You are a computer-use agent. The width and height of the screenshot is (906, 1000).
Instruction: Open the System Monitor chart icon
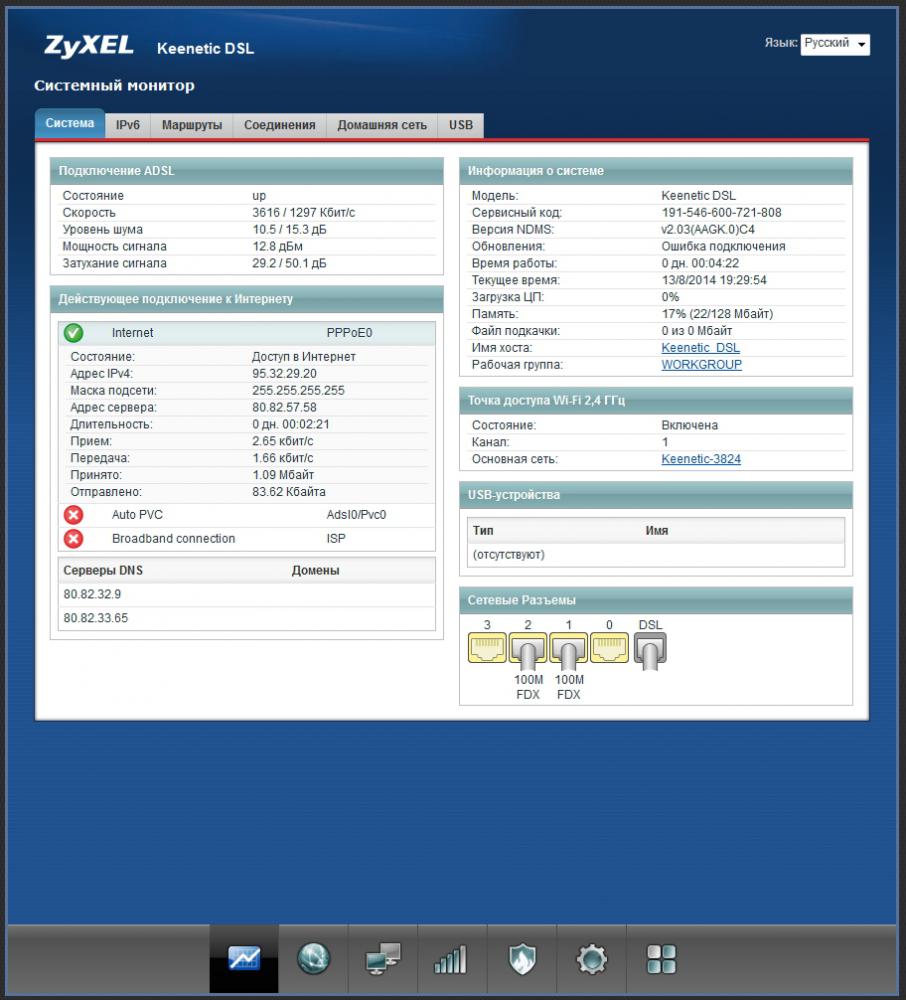[x=244, y=959]
